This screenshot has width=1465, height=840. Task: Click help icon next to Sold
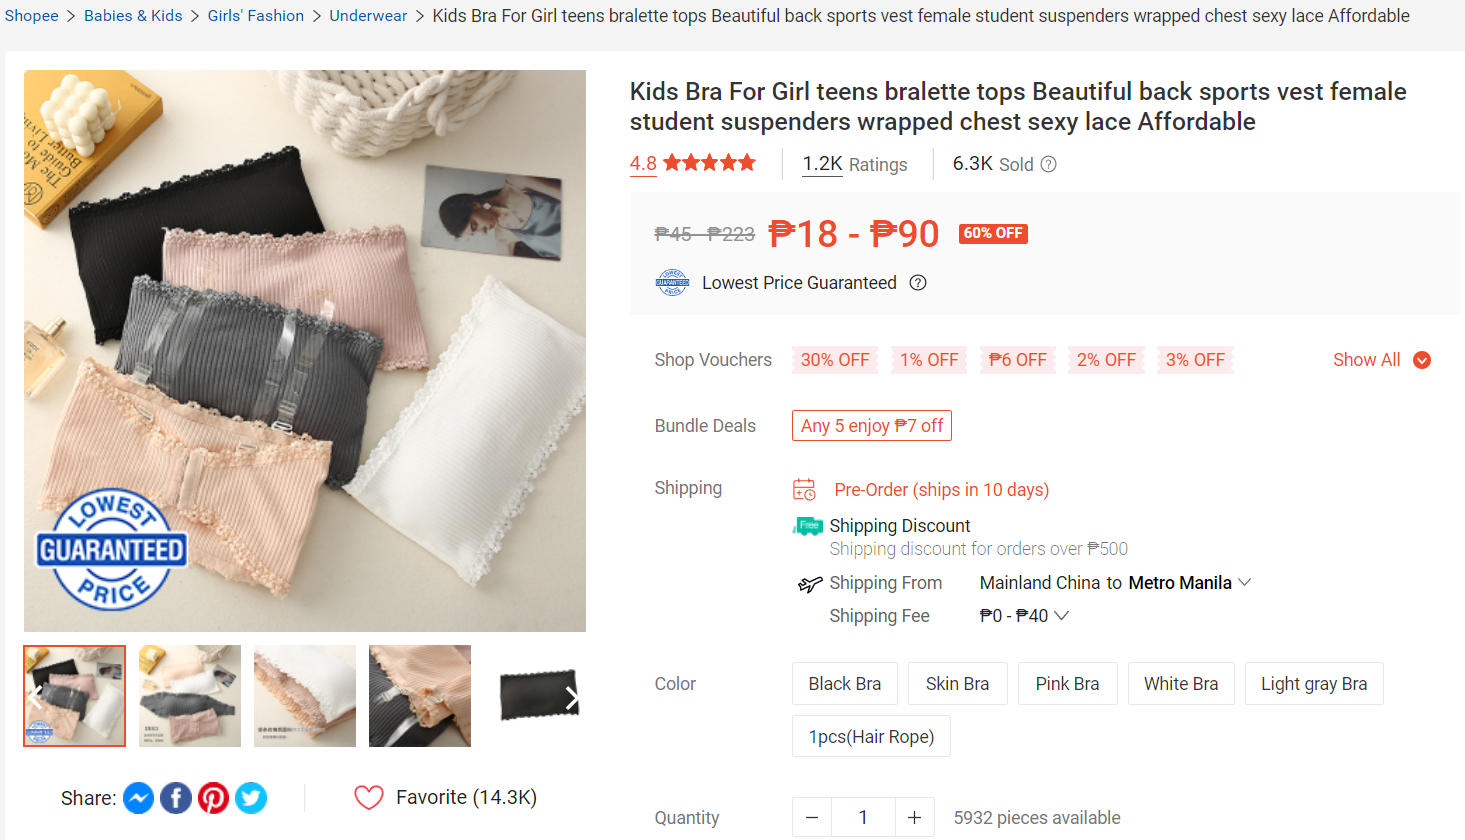pos(1048,165)
